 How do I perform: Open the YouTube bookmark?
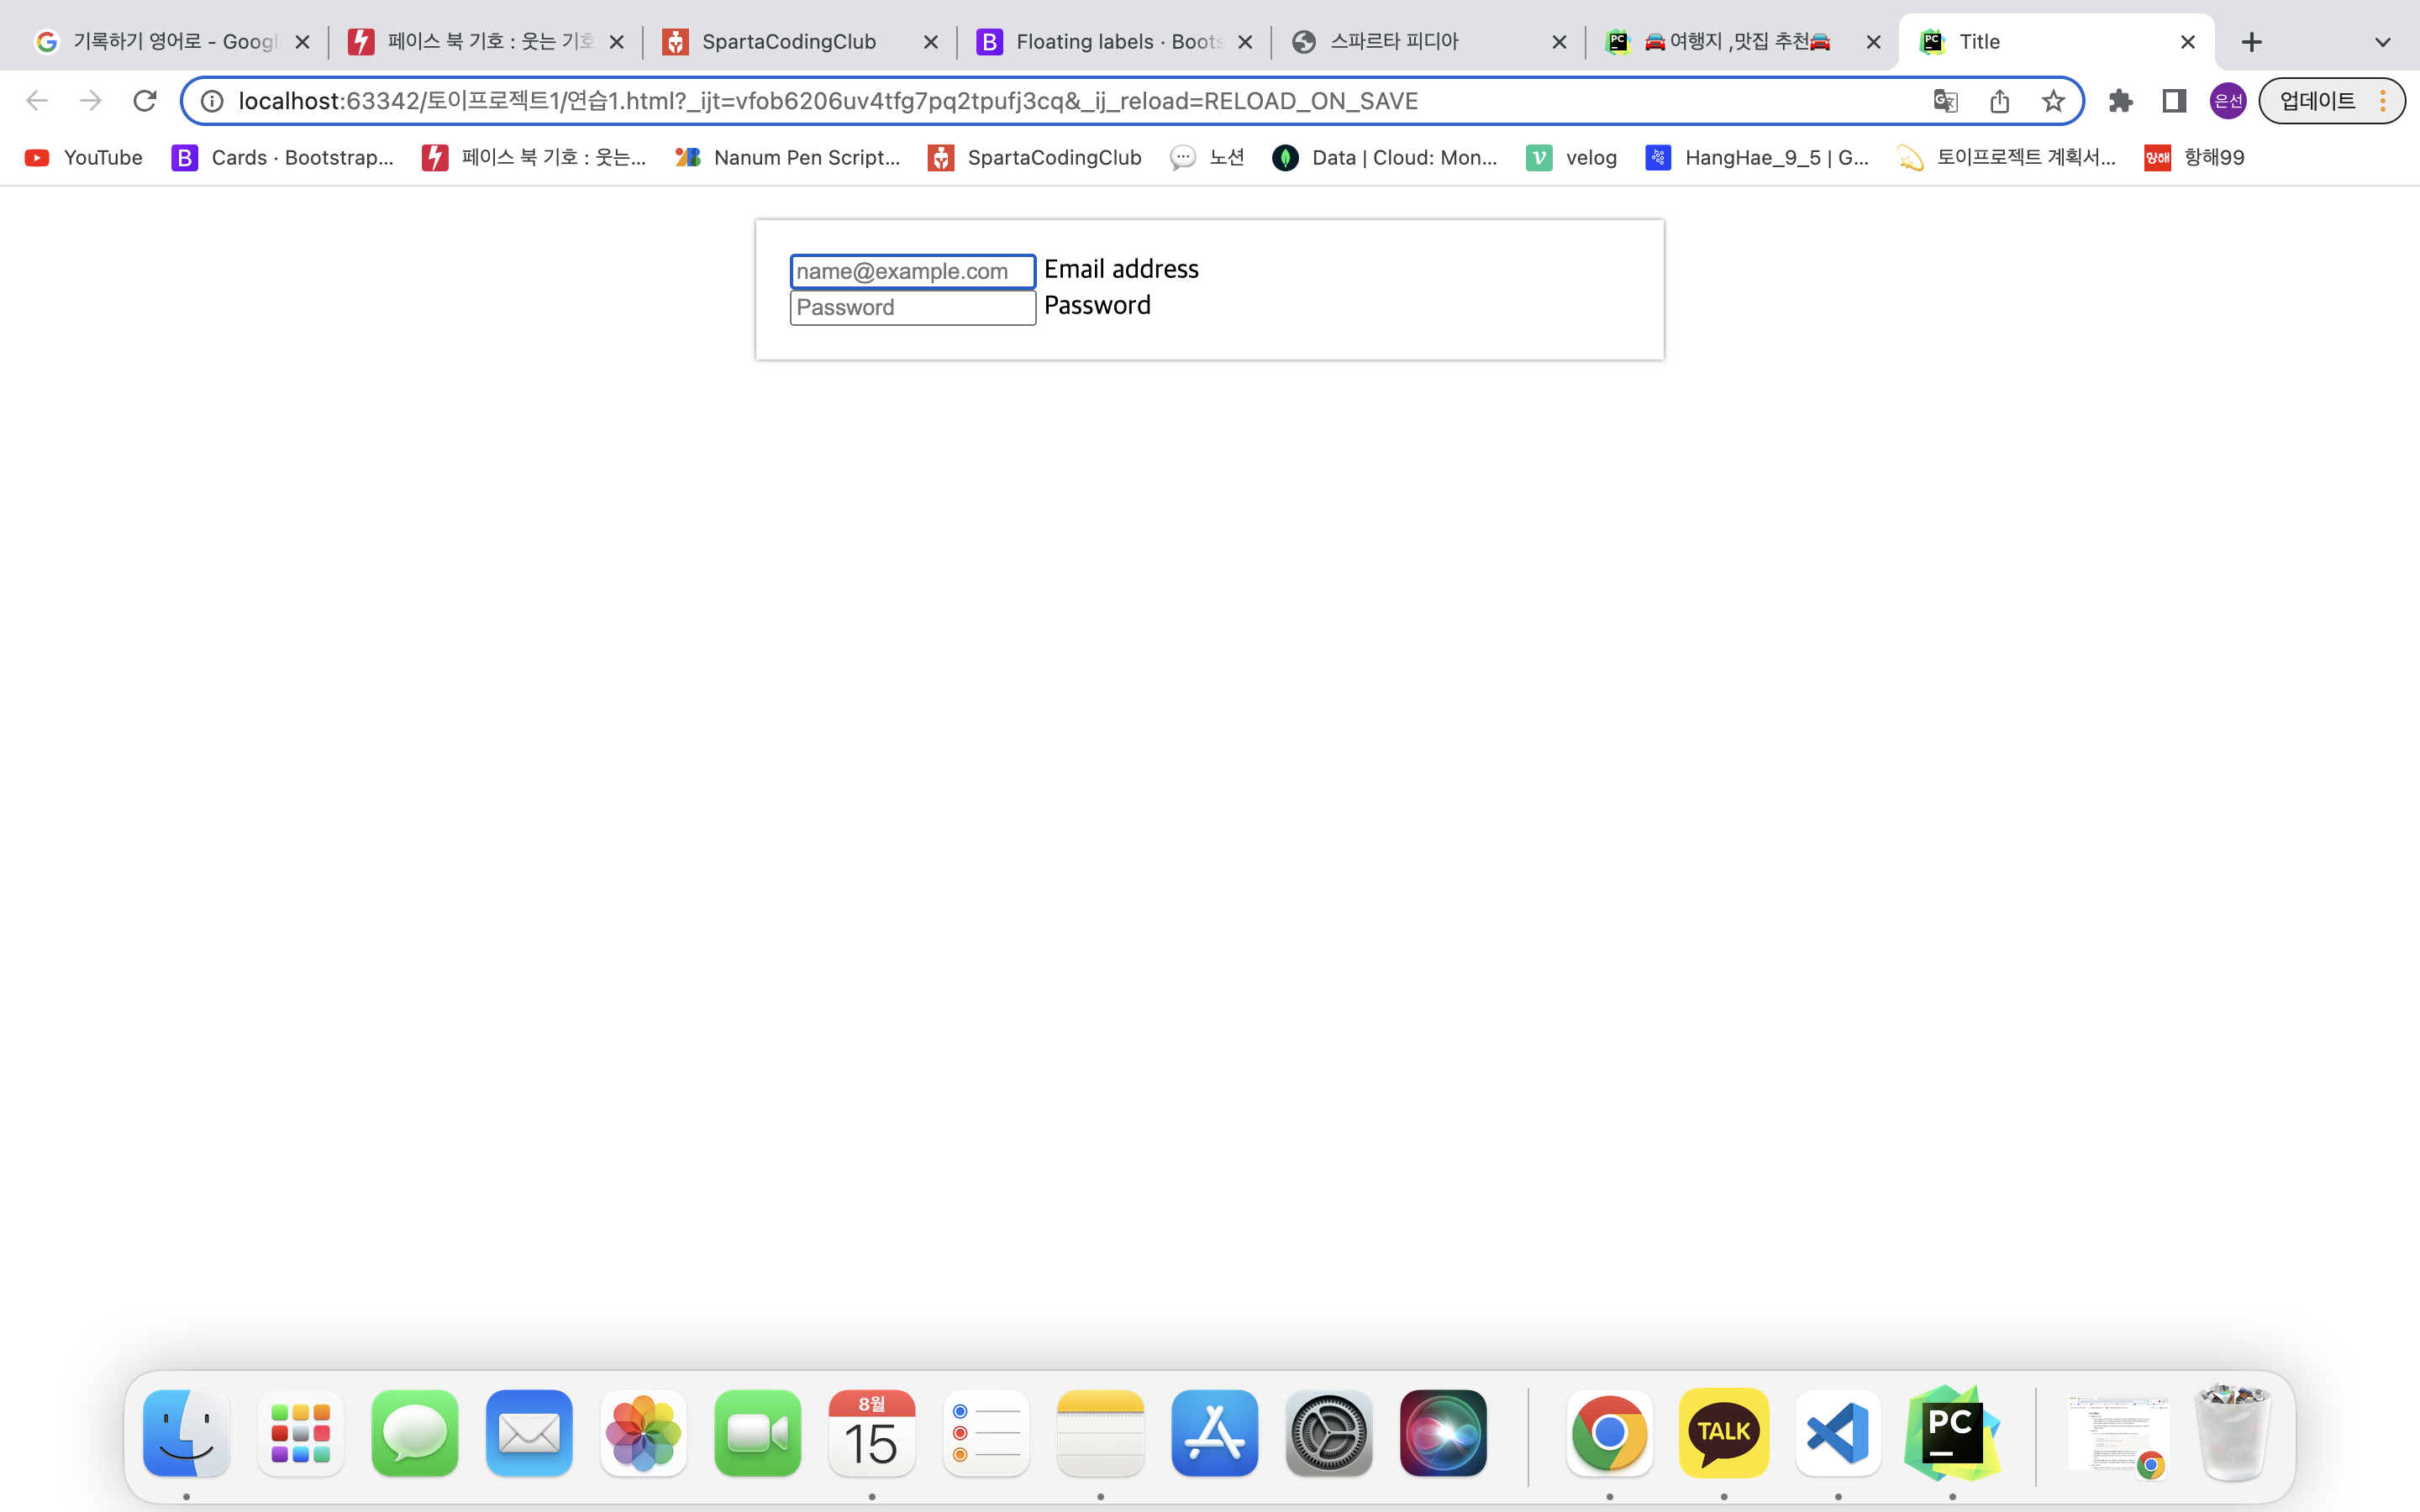click(84, 158)
